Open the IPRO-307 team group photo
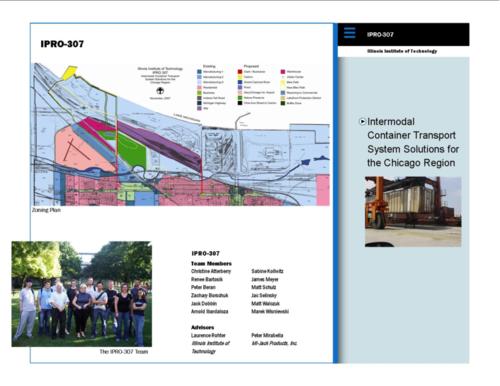This screenshot has height=386, width=500. (82, 294)
